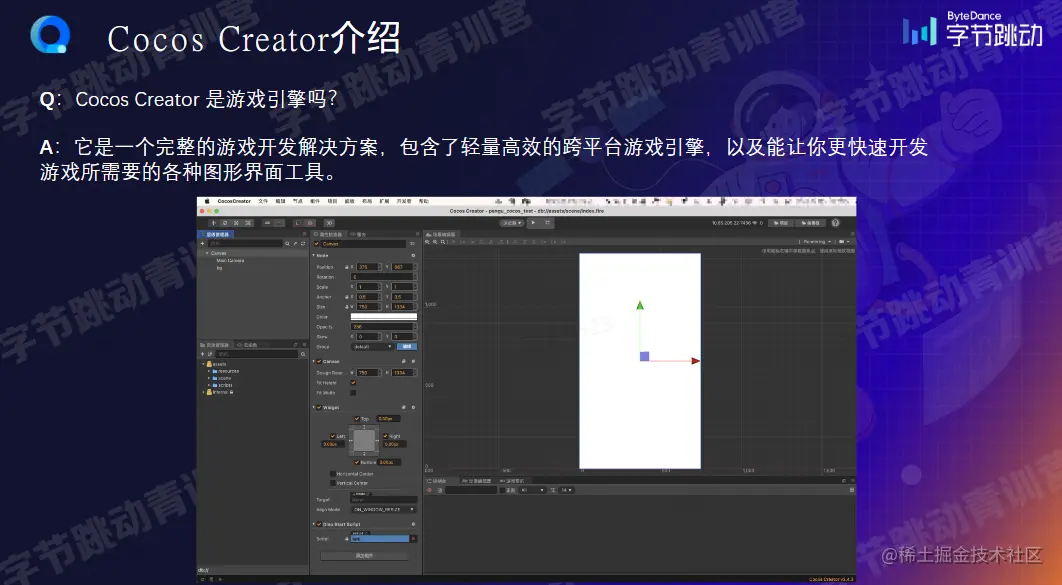Viewport: 1062px width, 585px height.
Task: Toggle the Widget Left checkbox
Action: tap(333, 436)
